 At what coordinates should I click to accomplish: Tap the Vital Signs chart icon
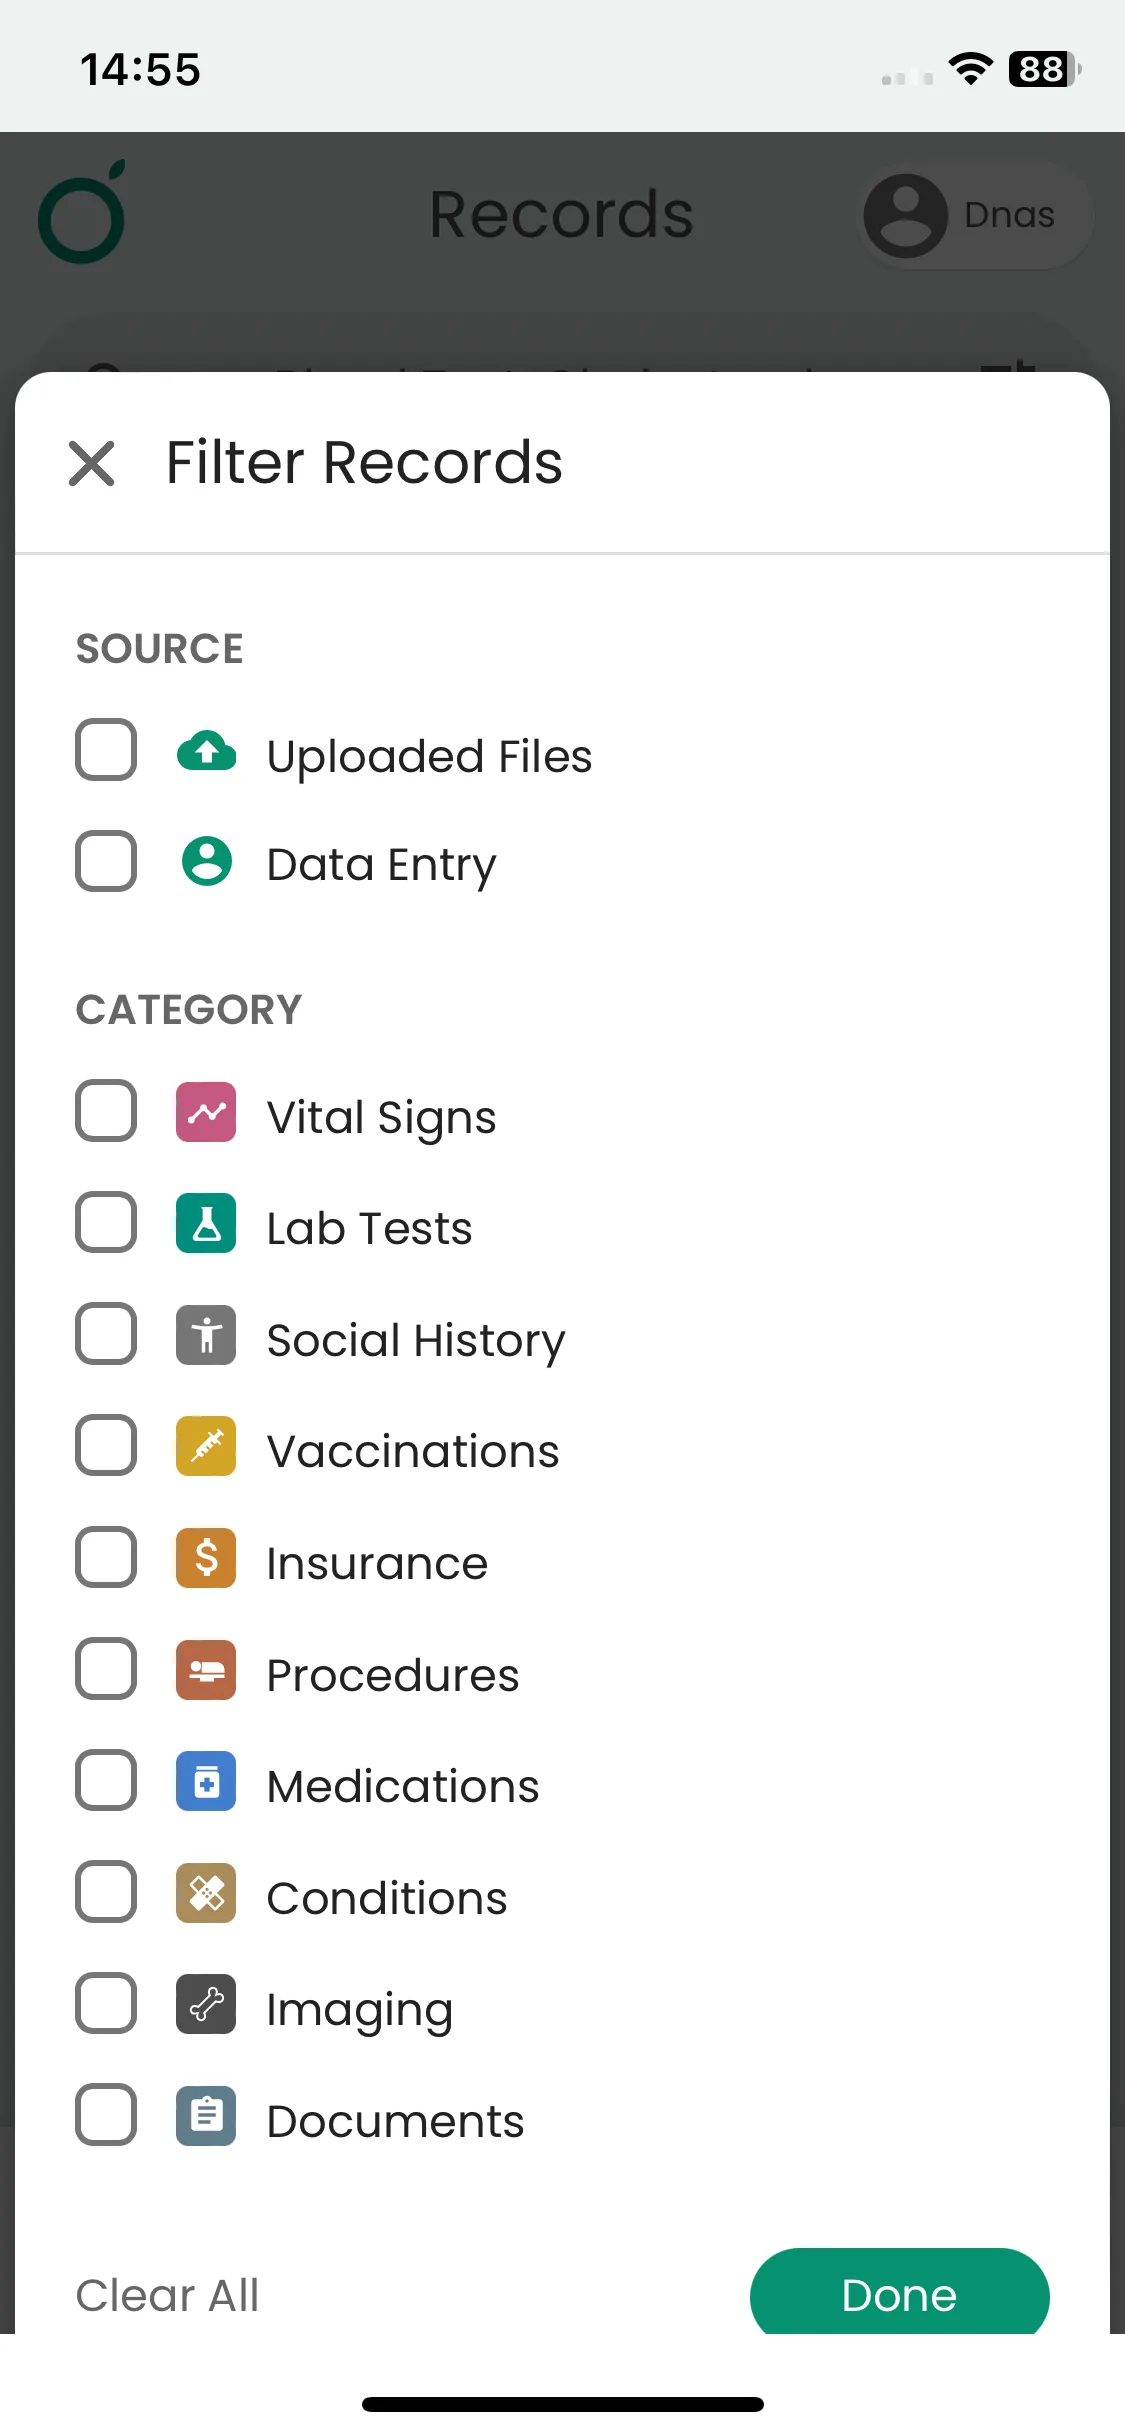(206, 1112)
